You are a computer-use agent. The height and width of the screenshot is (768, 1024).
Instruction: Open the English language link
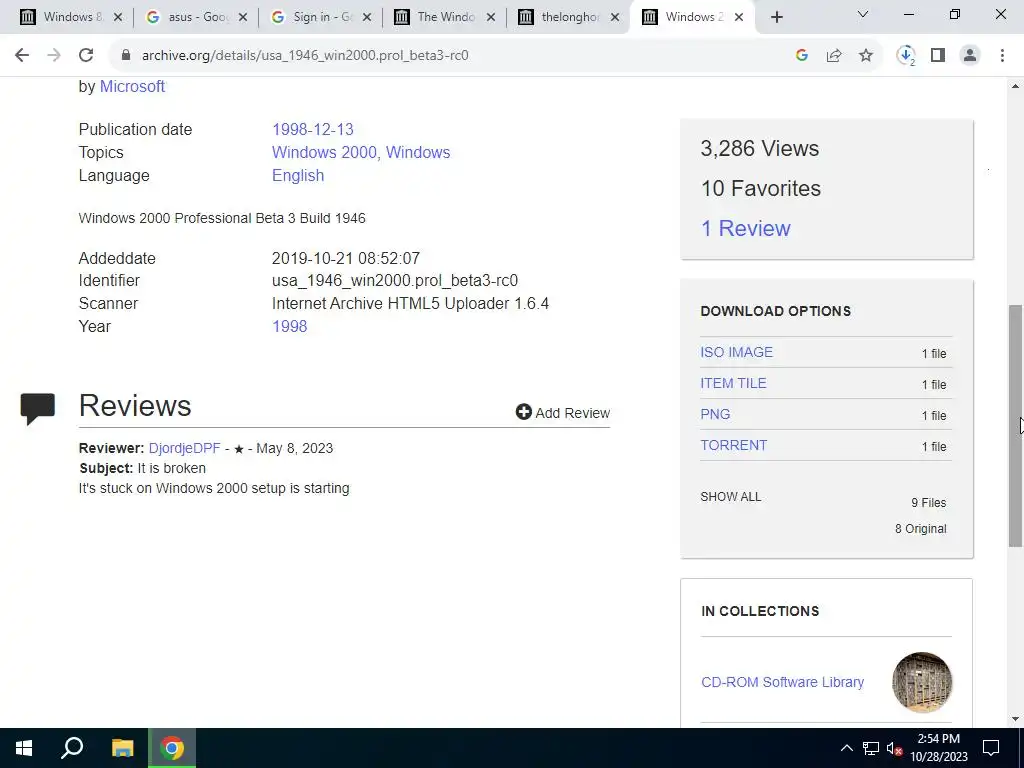[298, 176]
